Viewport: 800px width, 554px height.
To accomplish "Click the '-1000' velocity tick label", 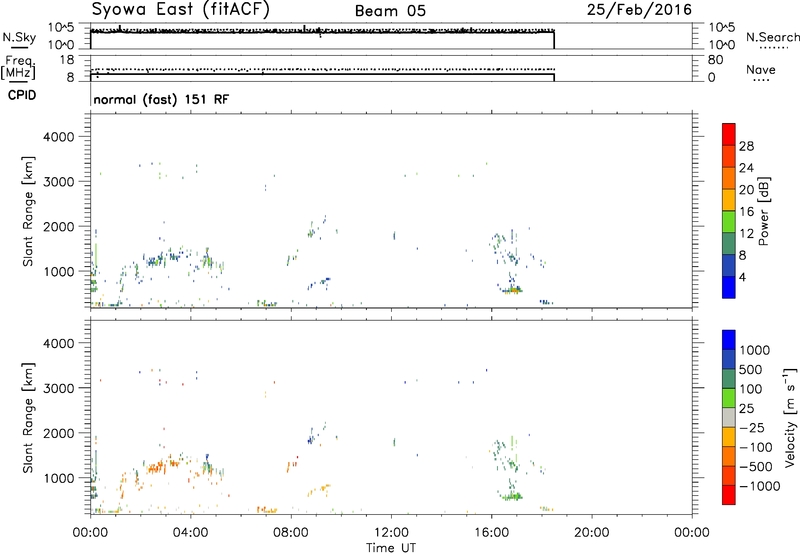I will click(759, 486).
